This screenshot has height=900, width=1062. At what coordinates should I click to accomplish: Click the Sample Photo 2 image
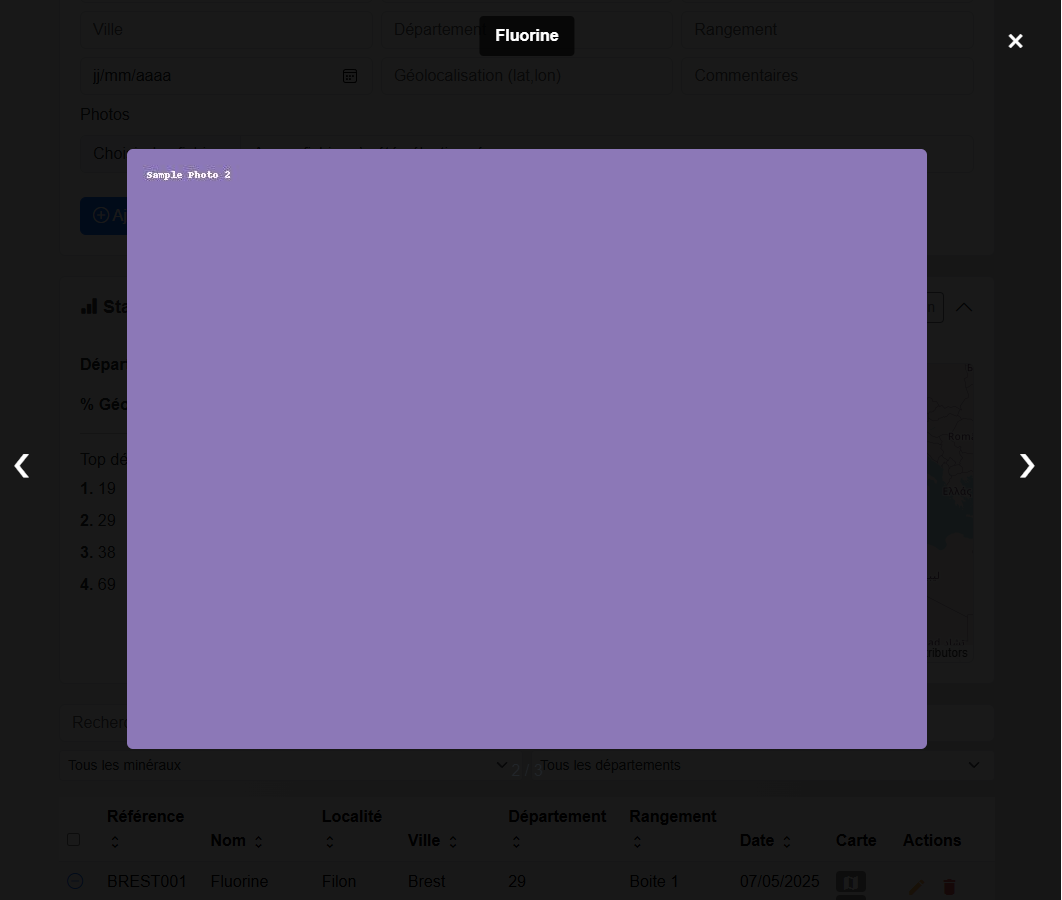pos(527,449)
